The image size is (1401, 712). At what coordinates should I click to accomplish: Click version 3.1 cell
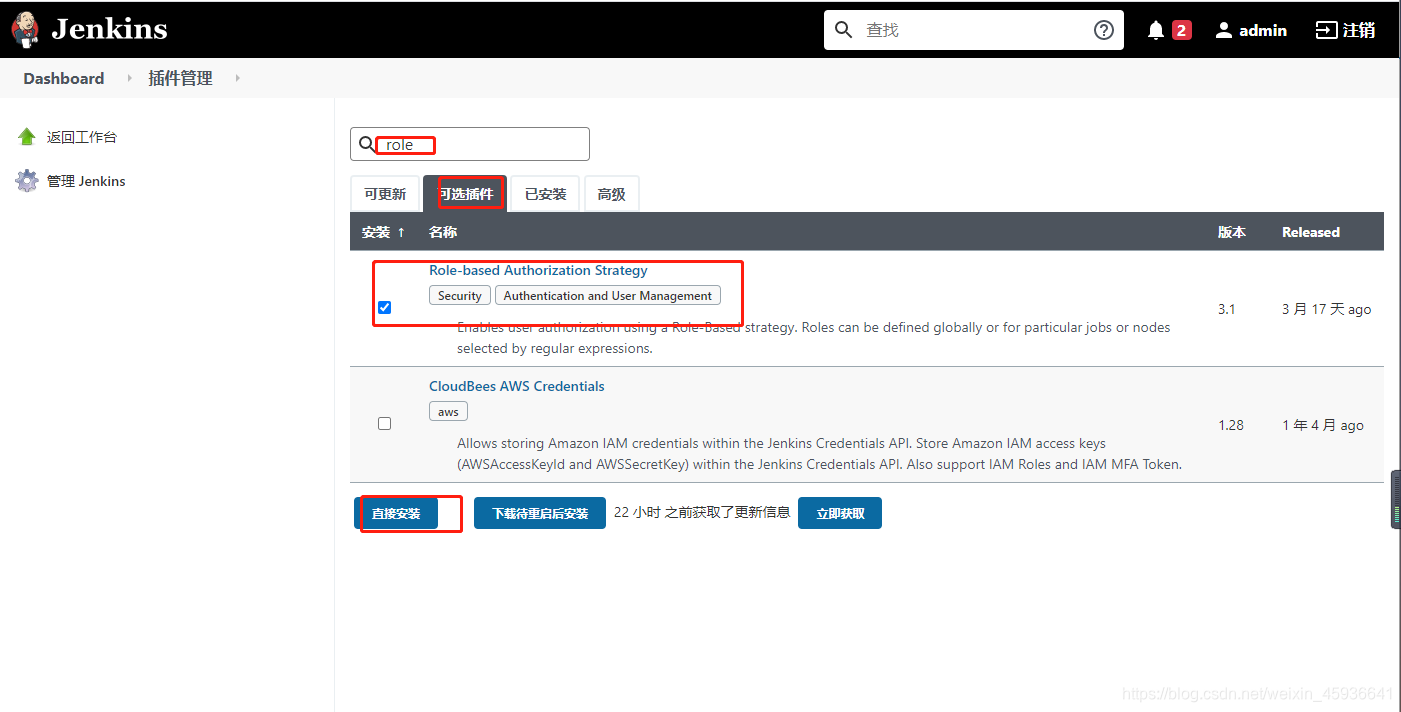(x=1227, y=309)
